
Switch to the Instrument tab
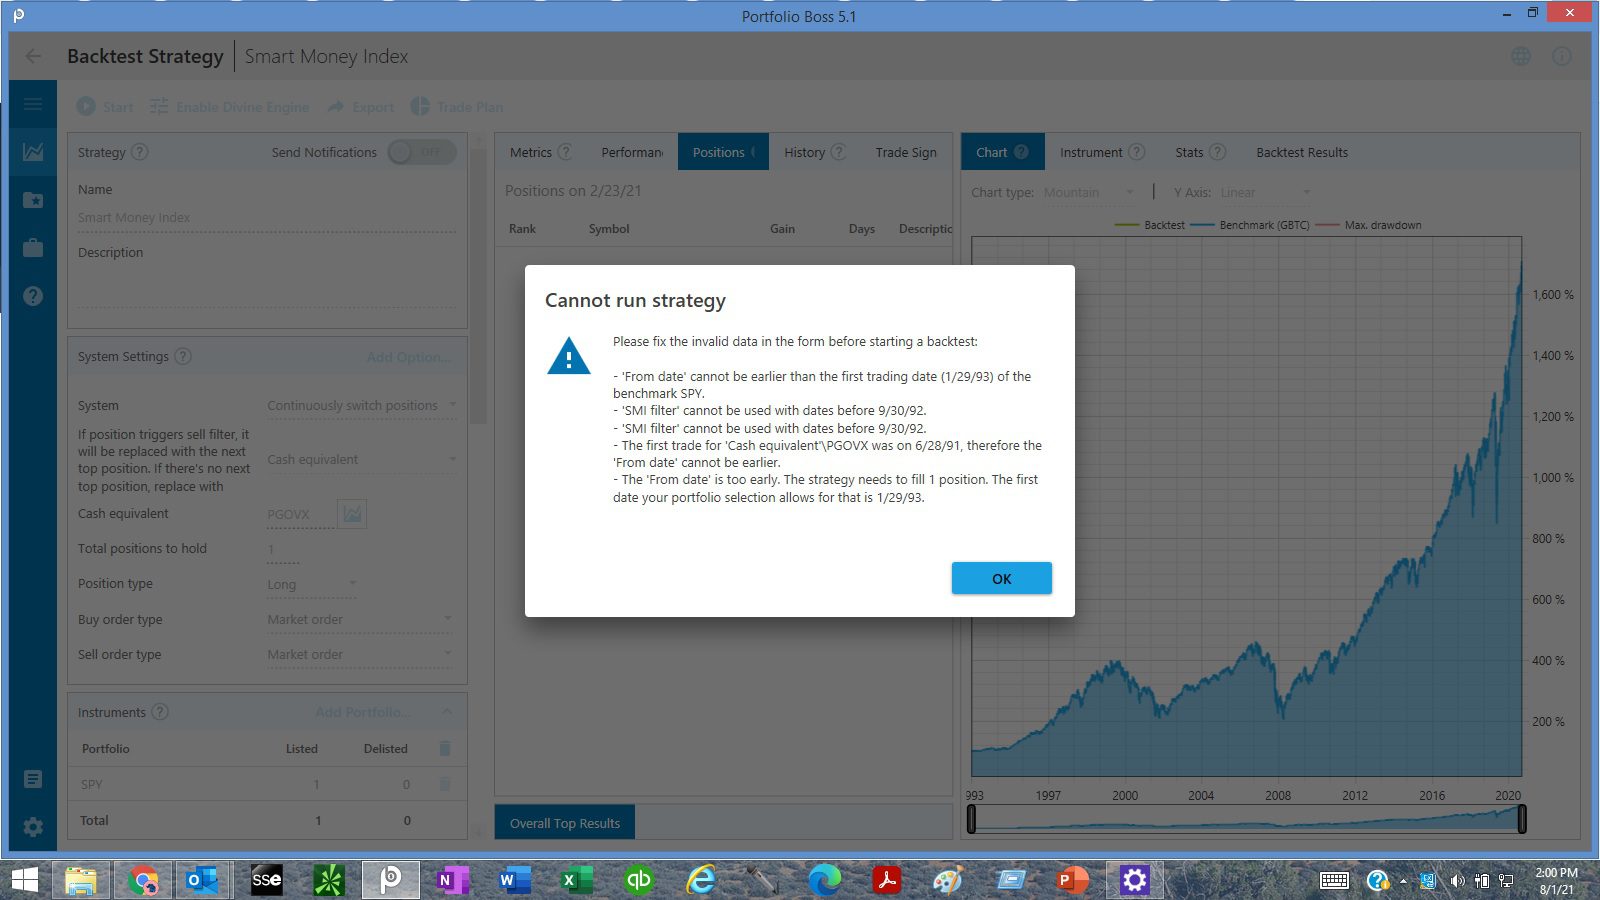[1102, 152]
